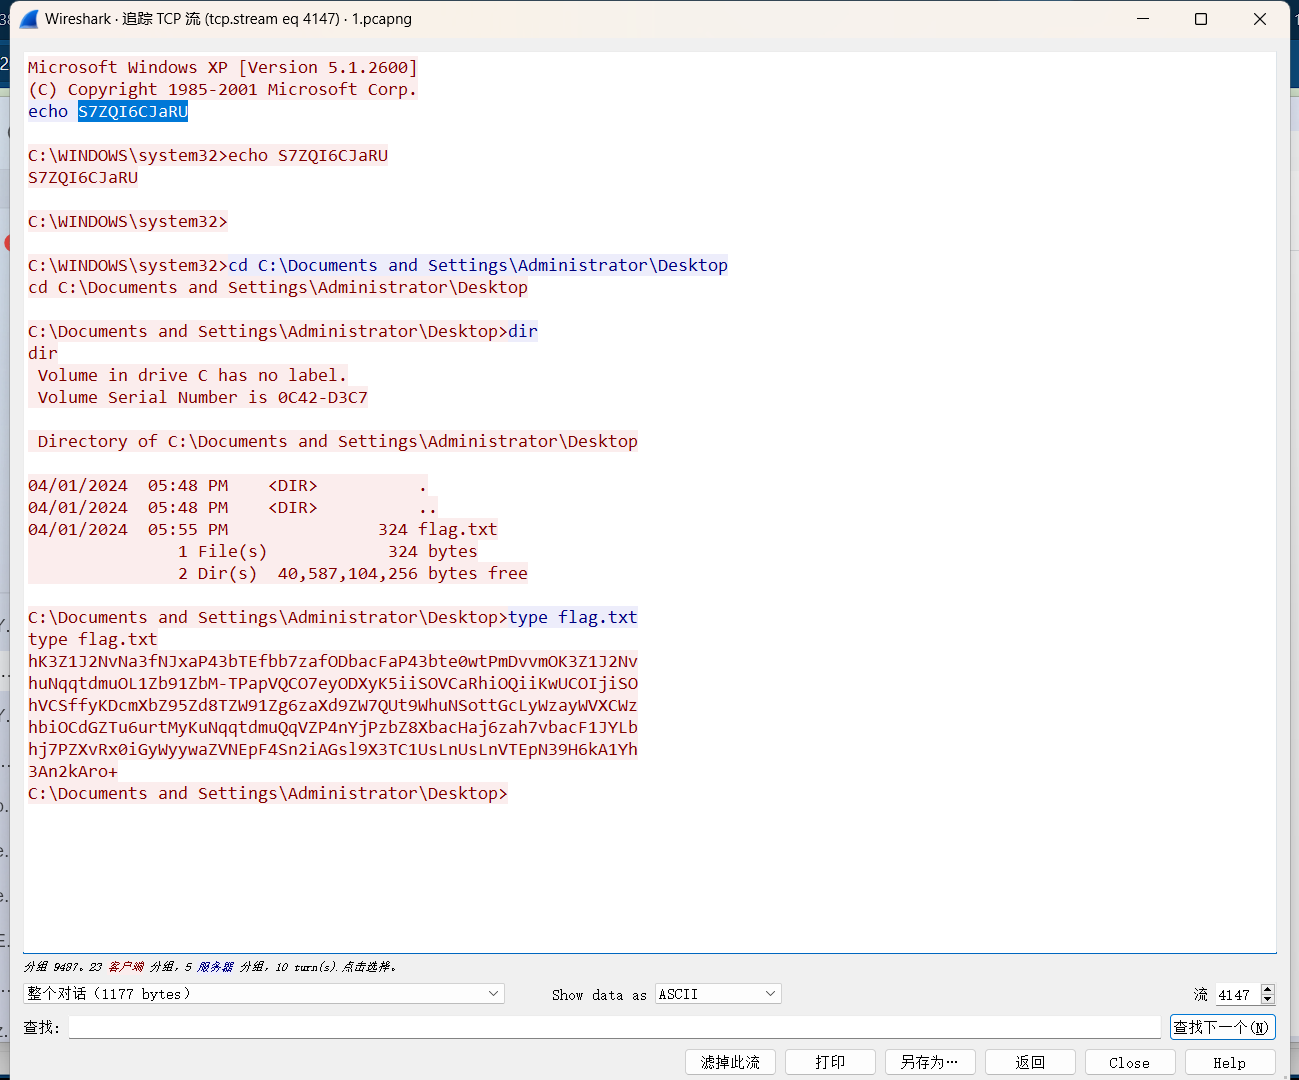Click the 查找下一个 (Find Next) button
This screenshot has width=1299, height=1080.
point(1222,1027)
